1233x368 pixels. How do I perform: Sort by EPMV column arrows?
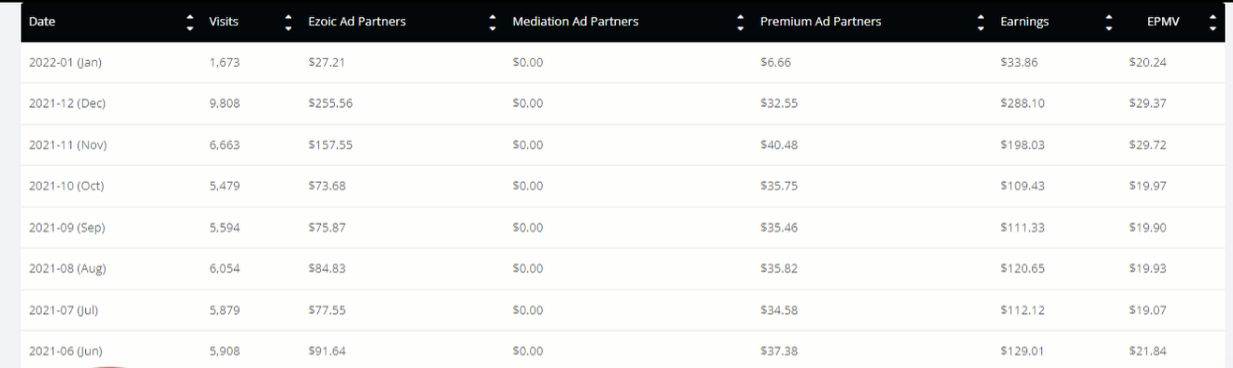pyautogui.click(x=1213, y=22)
